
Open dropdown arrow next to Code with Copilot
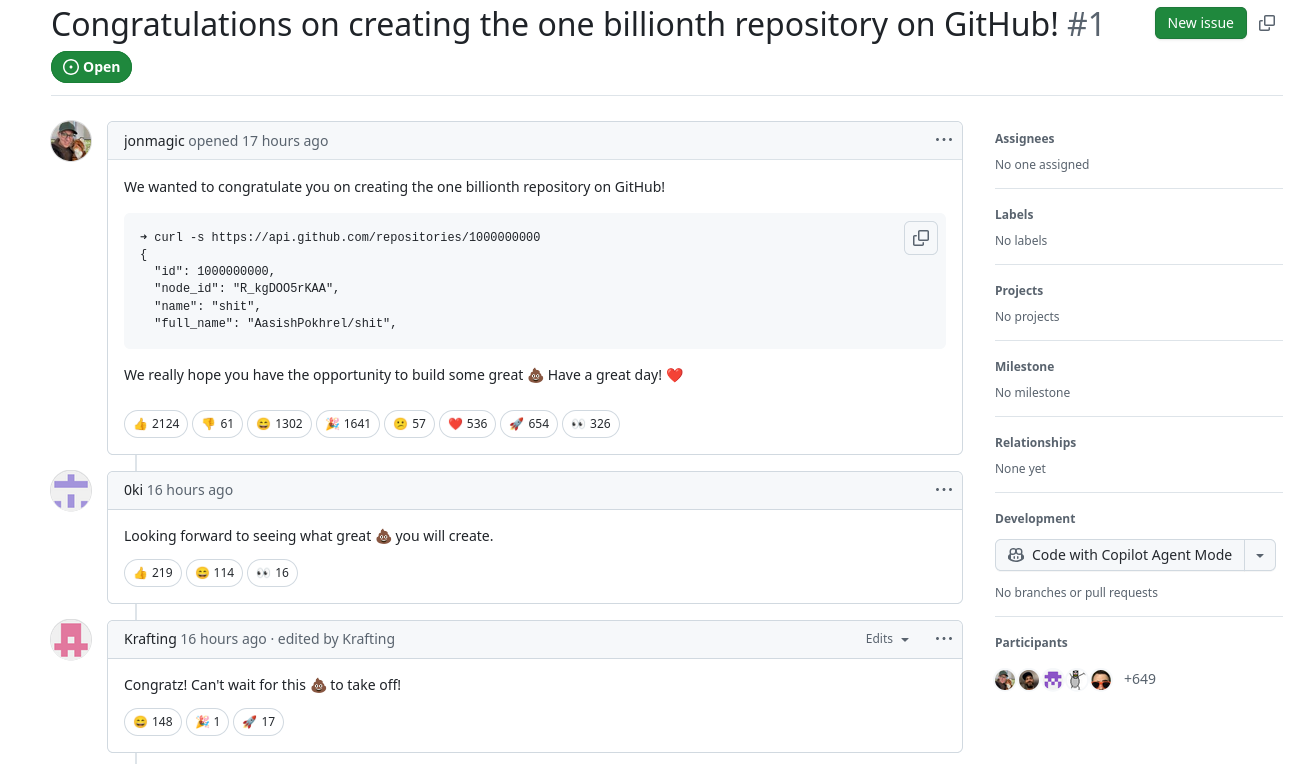pyautogui.click(x=1260, y=555)
